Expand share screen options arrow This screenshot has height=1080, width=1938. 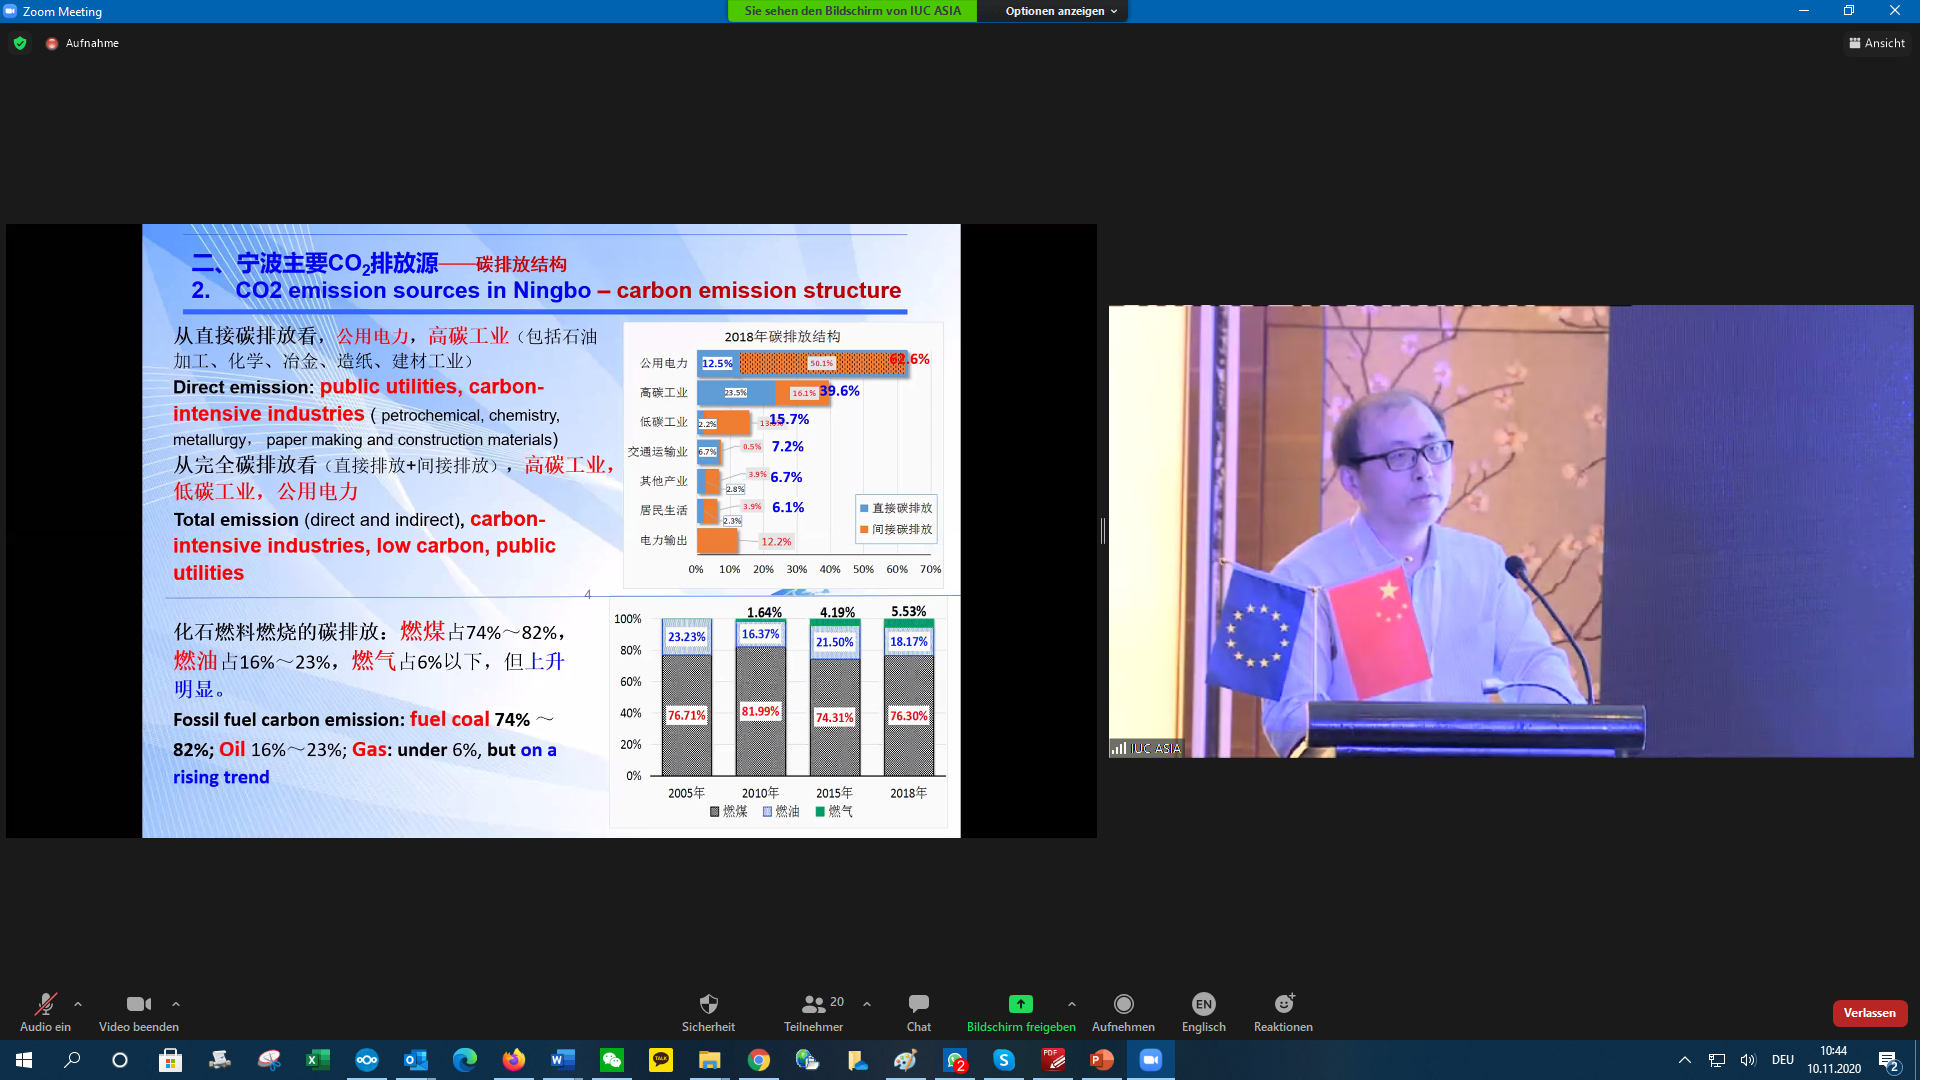tap(1072, 1004)
